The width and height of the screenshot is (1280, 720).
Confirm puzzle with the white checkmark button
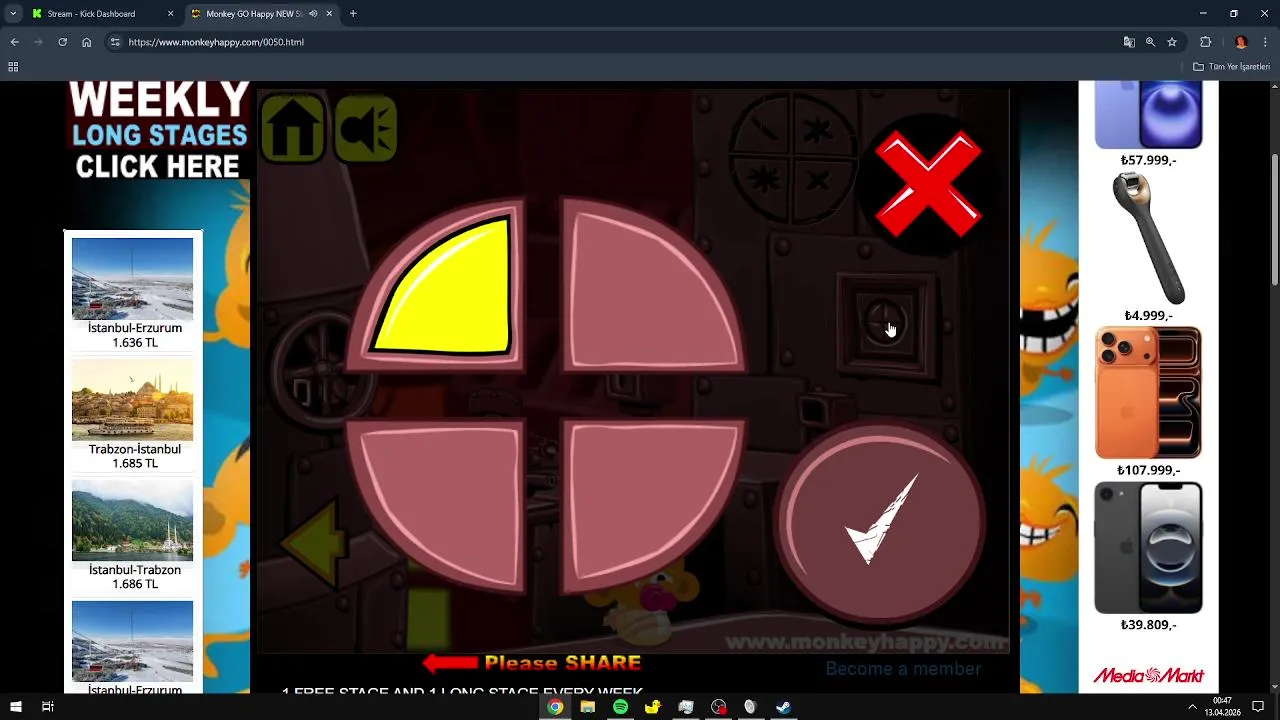coord(880,522)
